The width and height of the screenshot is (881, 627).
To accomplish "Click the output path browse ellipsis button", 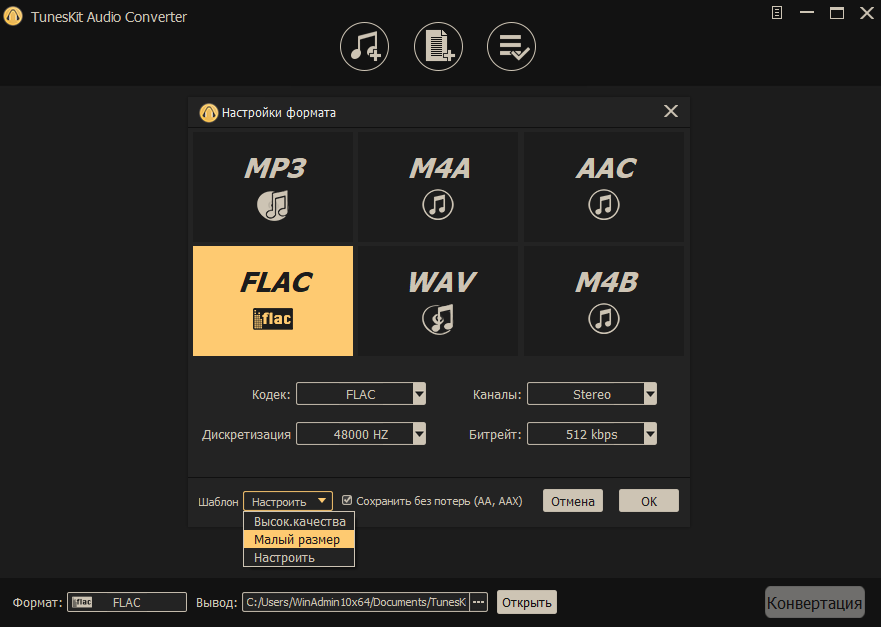I will tap(478, 602).
